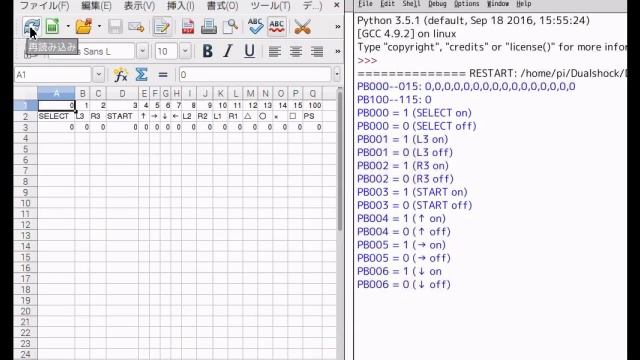This screenshot has height=360, width=640.
Task: Open Options menu in Python Shell
Action: click(x=467, y=4)
